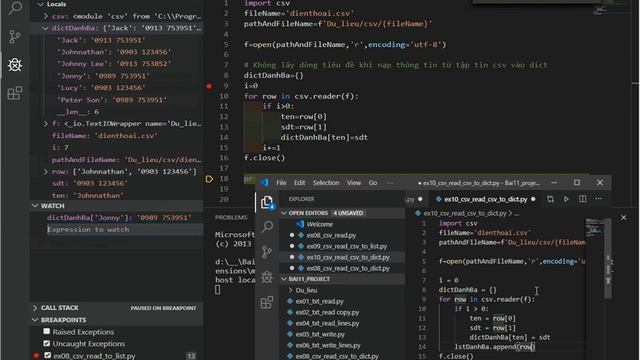This screenshot has height=360, width=640.
Task: Open the Selection menu in front window
Action: 326,183
